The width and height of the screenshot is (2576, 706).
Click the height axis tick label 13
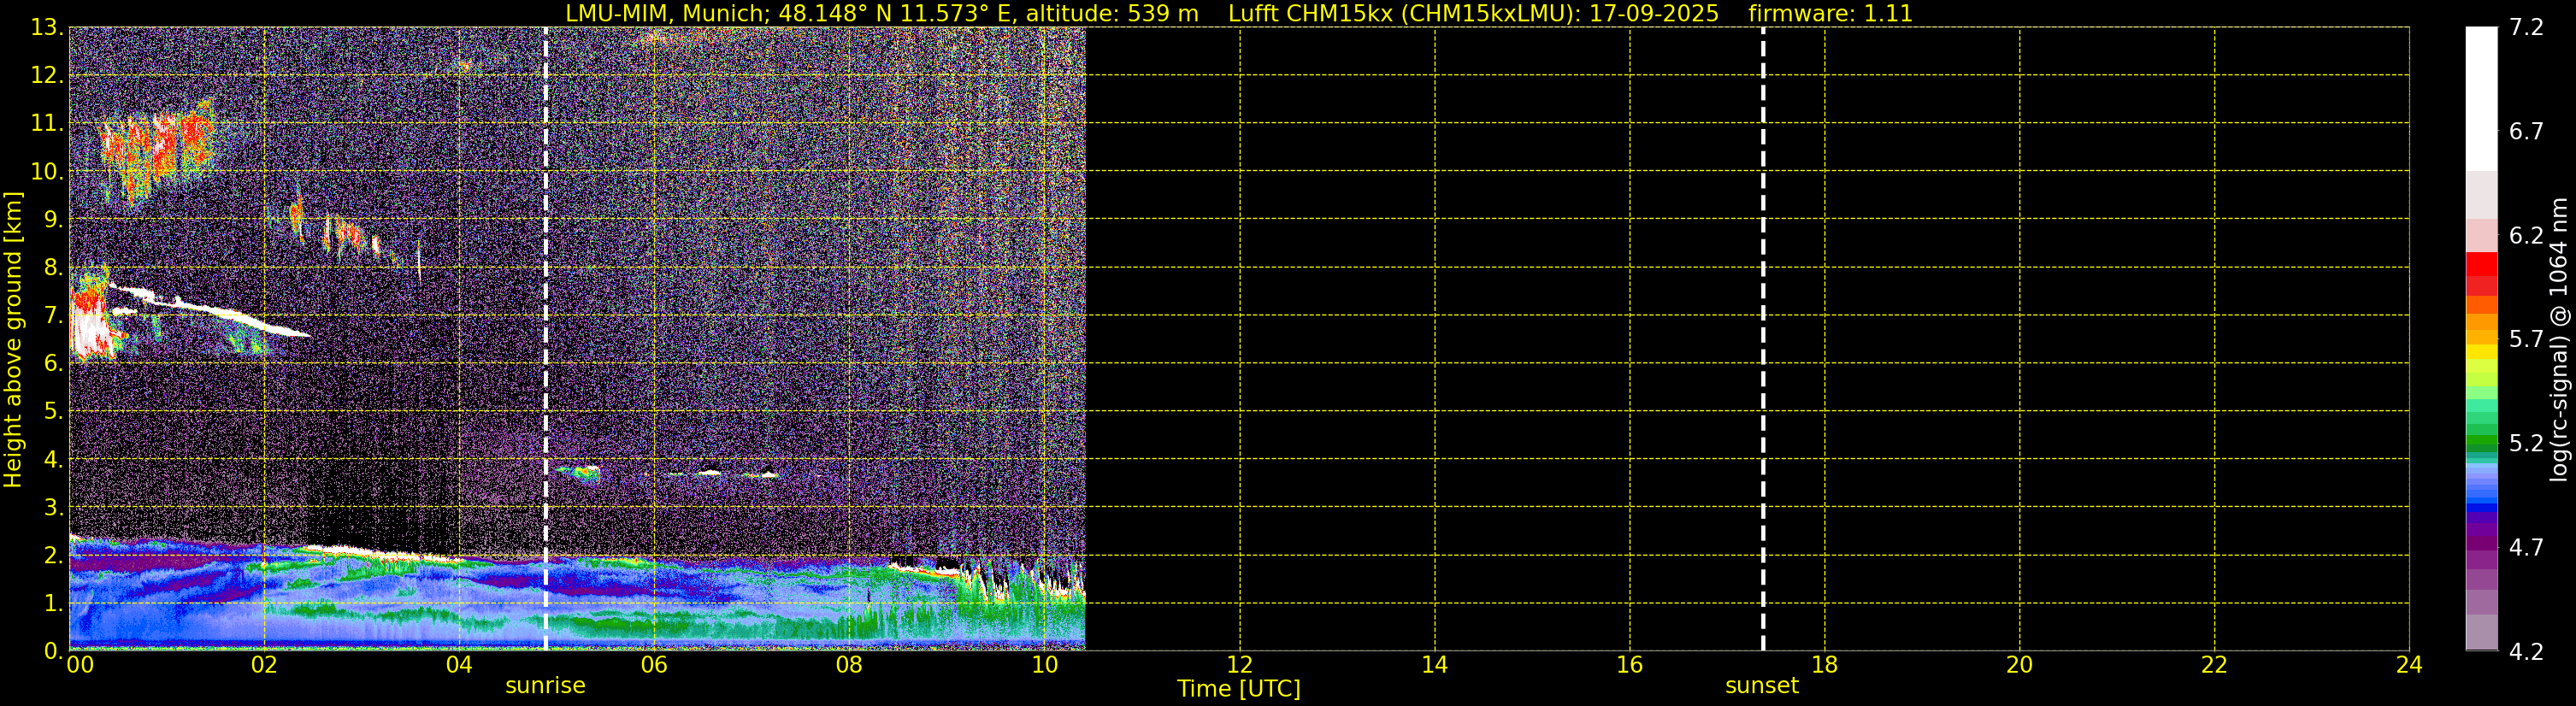[45, 27]
